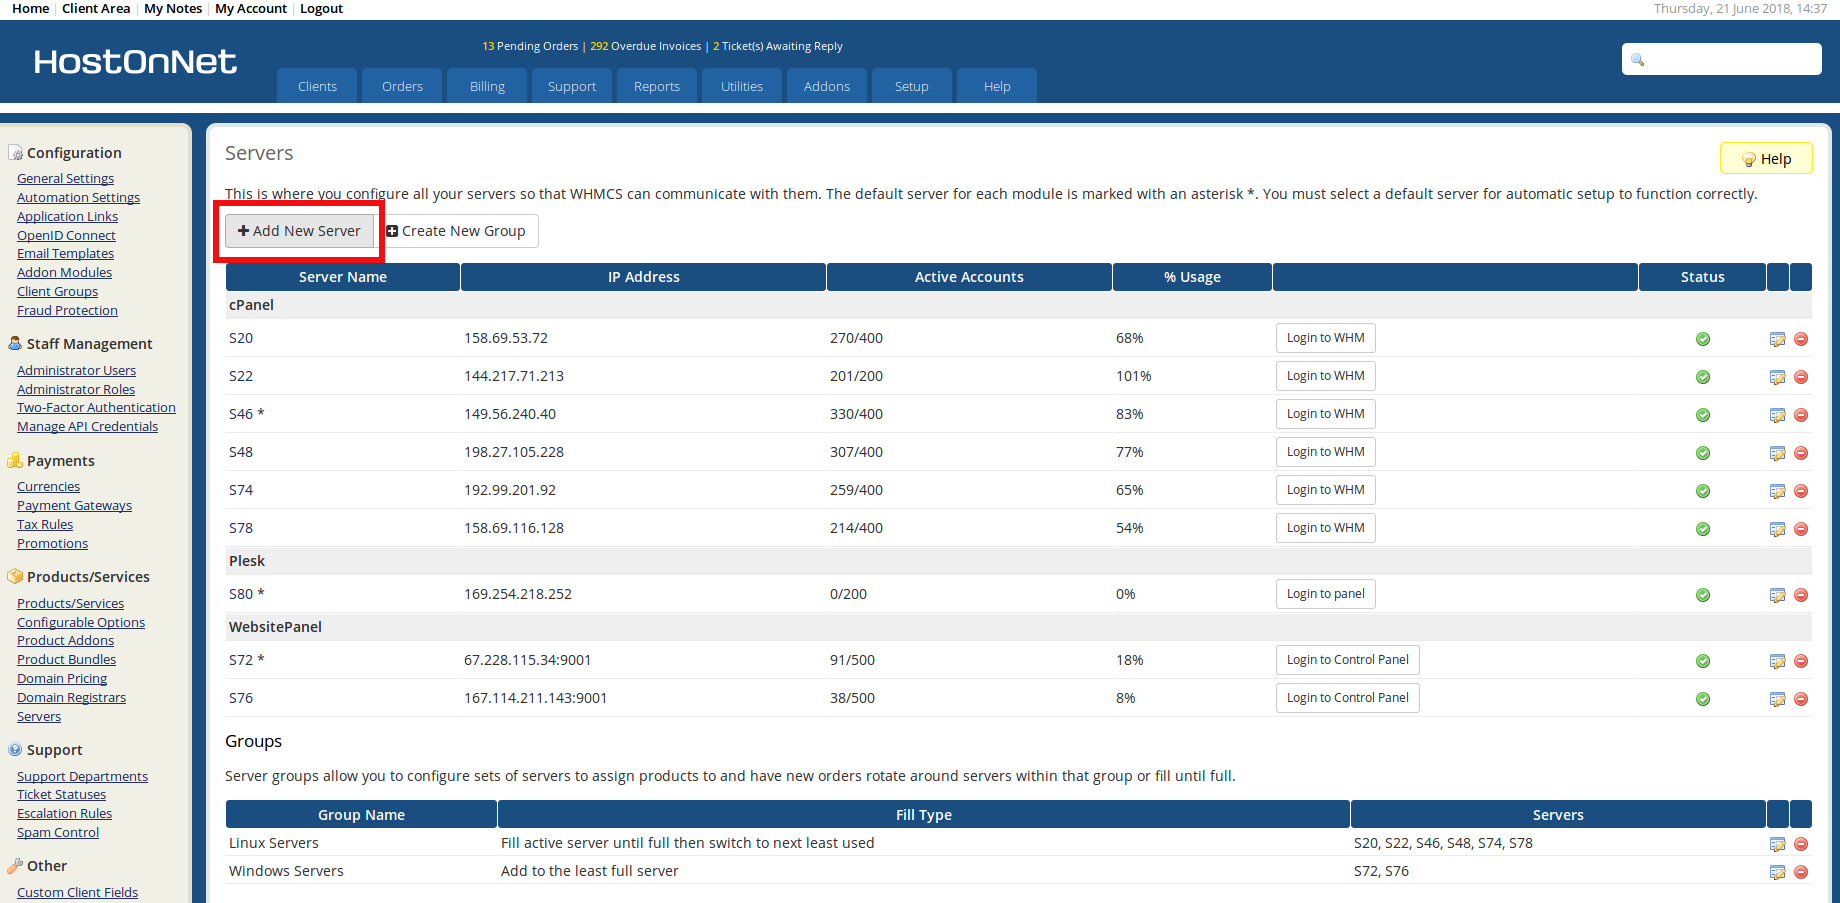Open Domain Registrars in sidebar

pyautogui.click(x=71, y=698)
